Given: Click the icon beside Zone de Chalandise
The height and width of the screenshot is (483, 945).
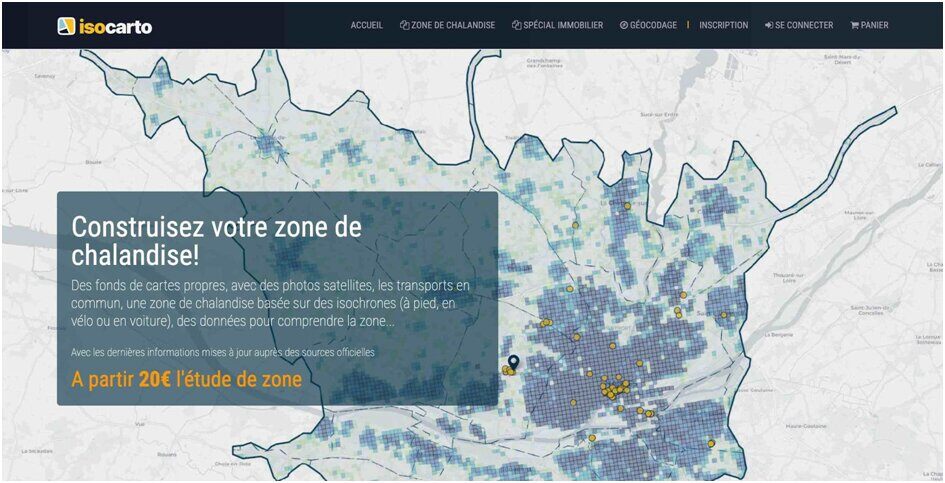Looking at the screenshot, I should coord(404,26).
